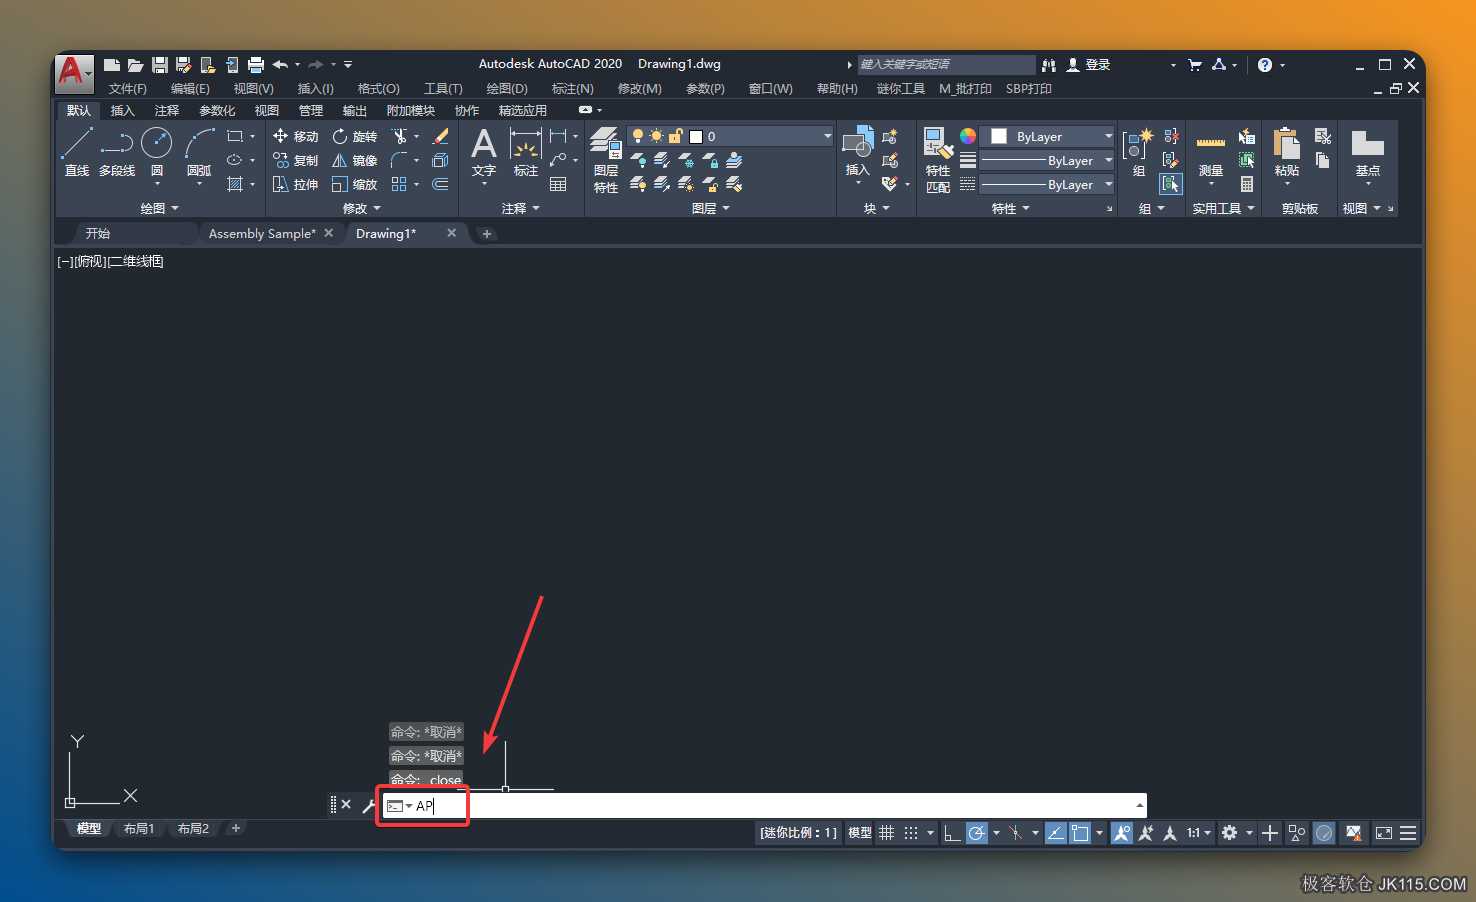Open the Format (格式) menu
The height and width of the screenshot is (902, 1476).
coord(379,89)
